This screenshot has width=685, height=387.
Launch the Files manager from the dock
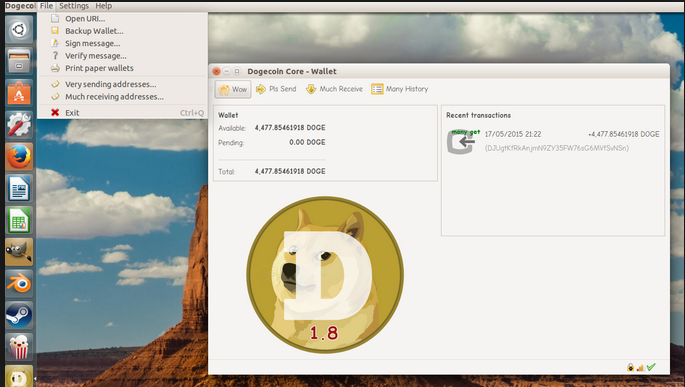coord(19,61)
